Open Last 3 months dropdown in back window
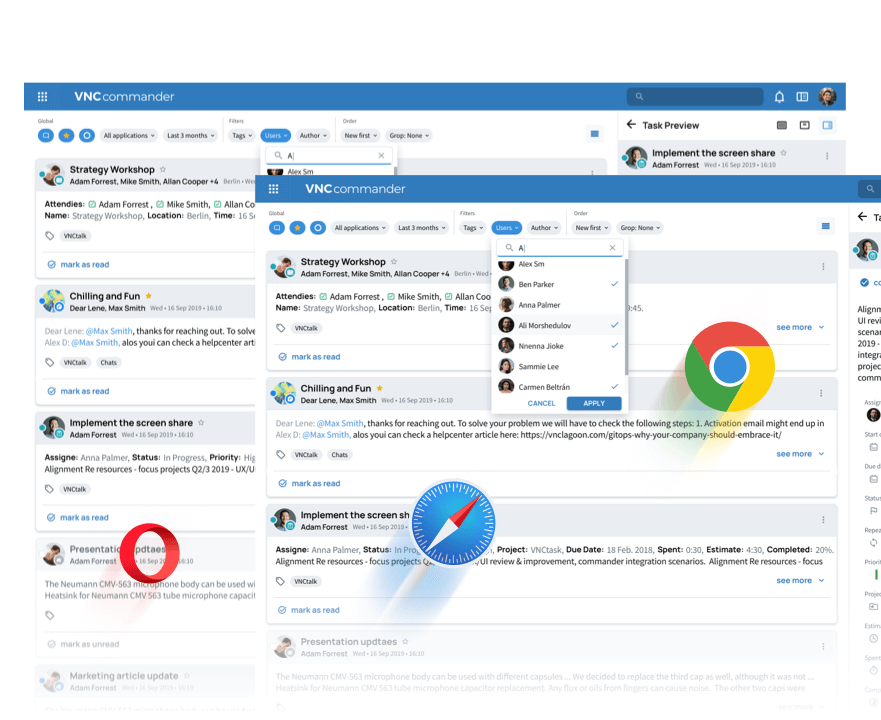881x720 pixels. pos(190,135)
